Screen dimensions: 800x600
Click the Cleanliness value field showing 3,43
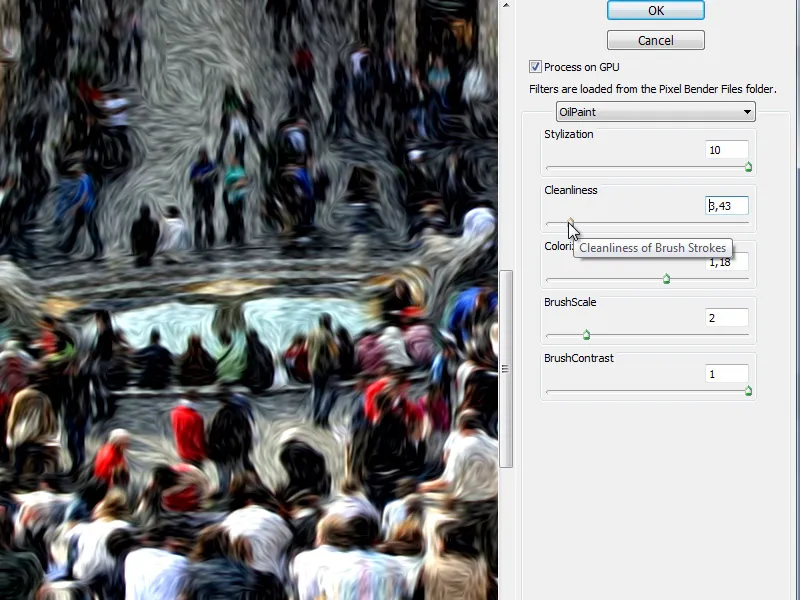point(727,205)
